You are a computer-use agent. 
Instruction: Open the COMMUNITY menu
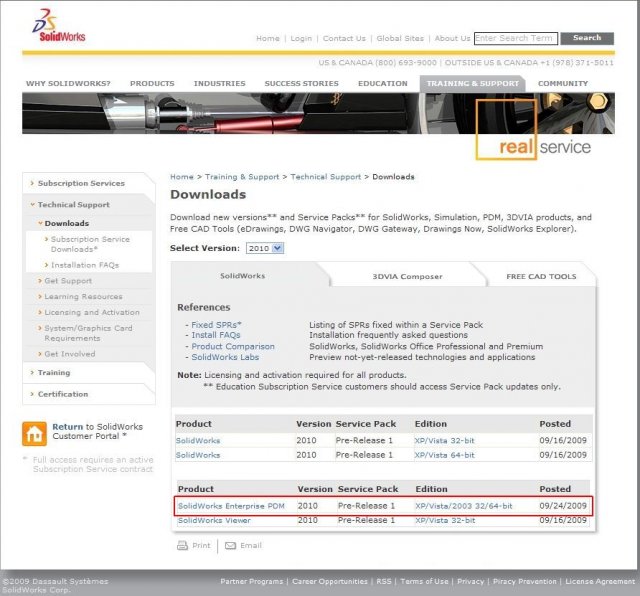pos(563,83)
